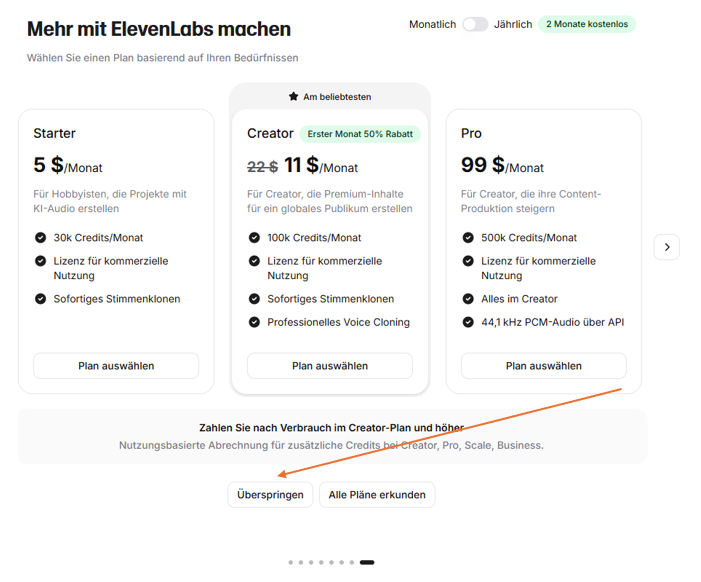This screenshot has height=582, width=701.
Task: Select the Creator plan button
Action: click(330, 366)
